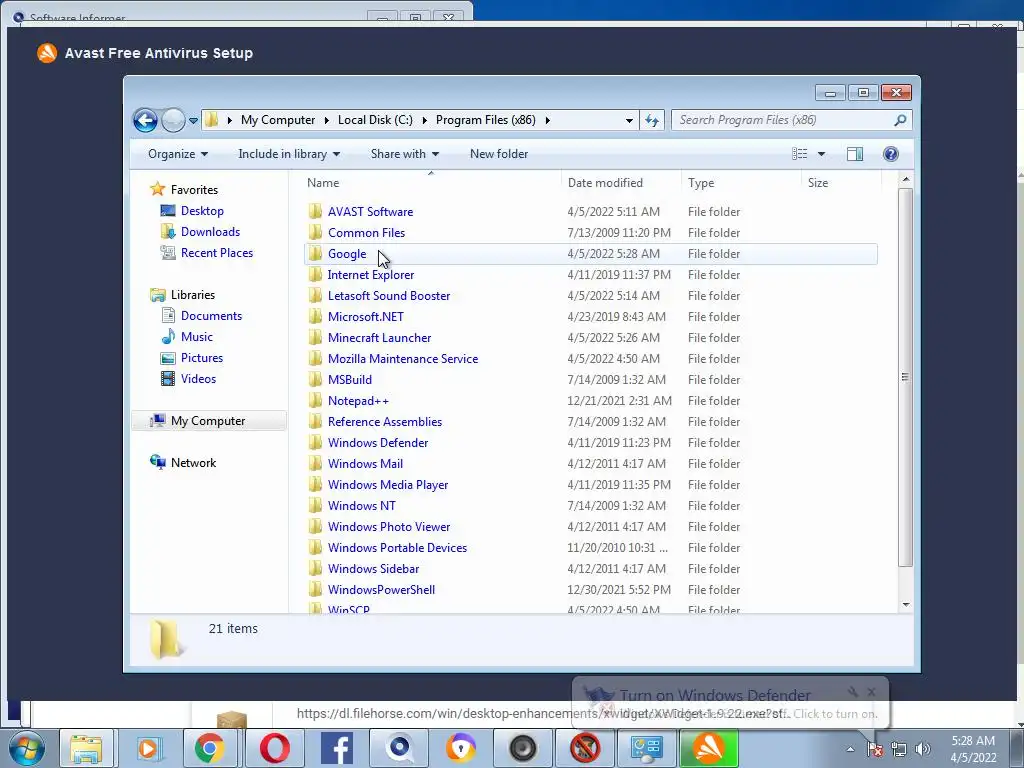Switch to Avast setup on the taskbar
This screenshot has height=768, width=1024.
(709, 748)
